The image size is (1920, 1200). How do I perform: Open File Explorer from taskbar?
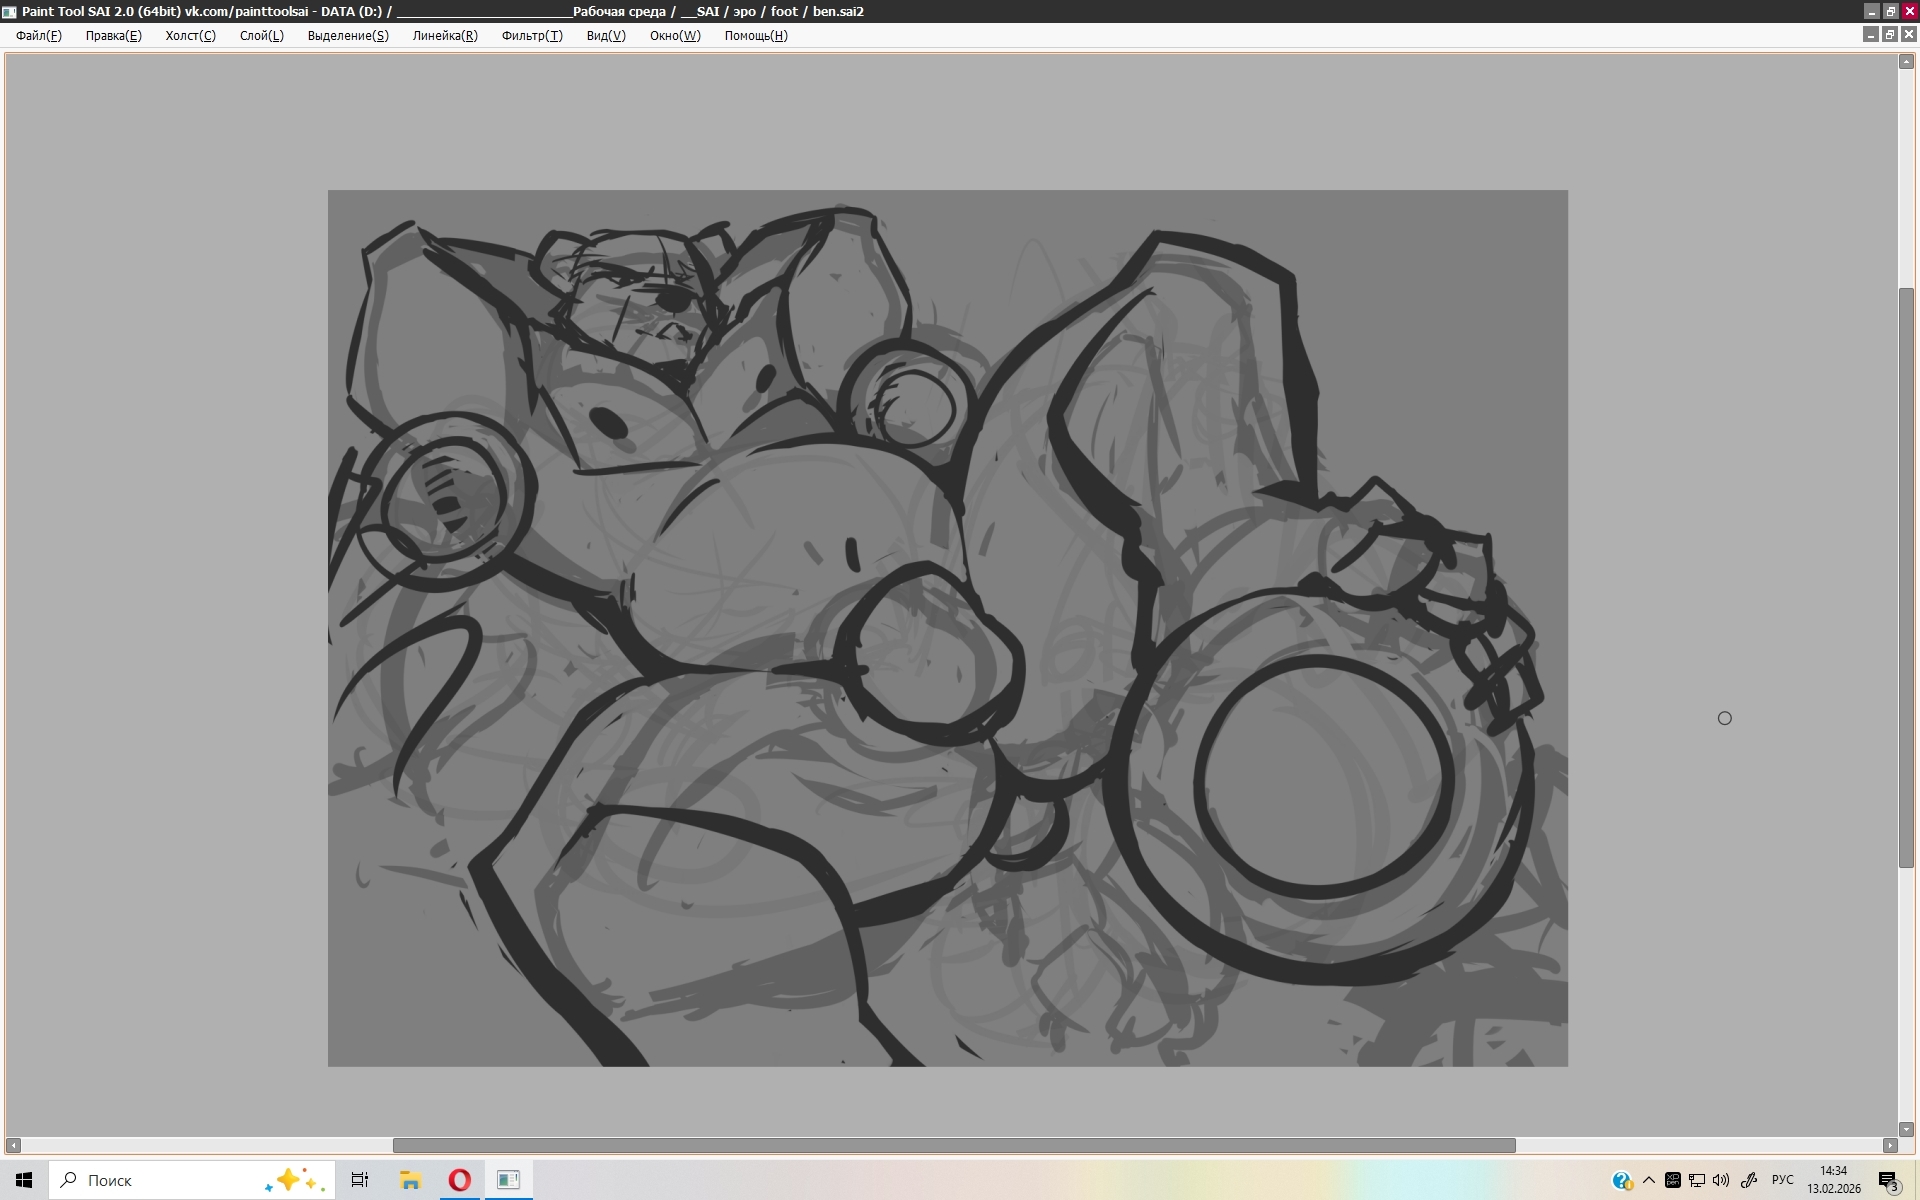pyautogui.click(x=410, y=1180)
